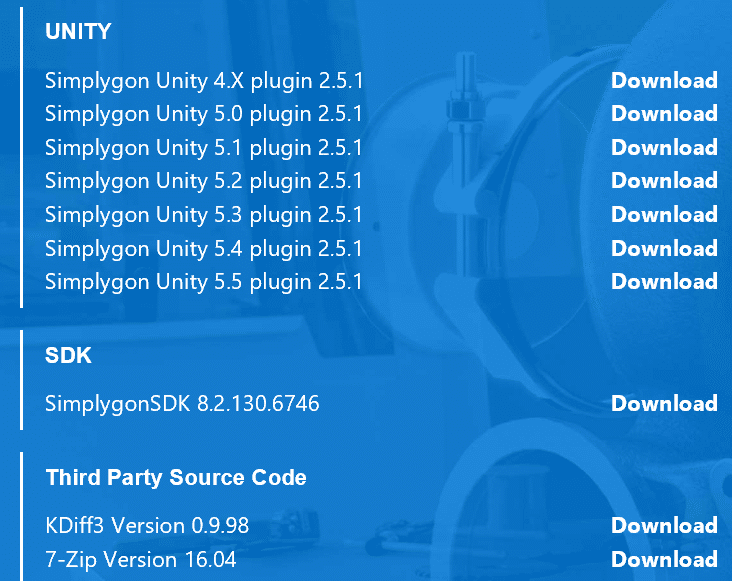Download Simplygon Unity 5.1 plugin
The image size is (732, 581).
(x=664, y=147)
